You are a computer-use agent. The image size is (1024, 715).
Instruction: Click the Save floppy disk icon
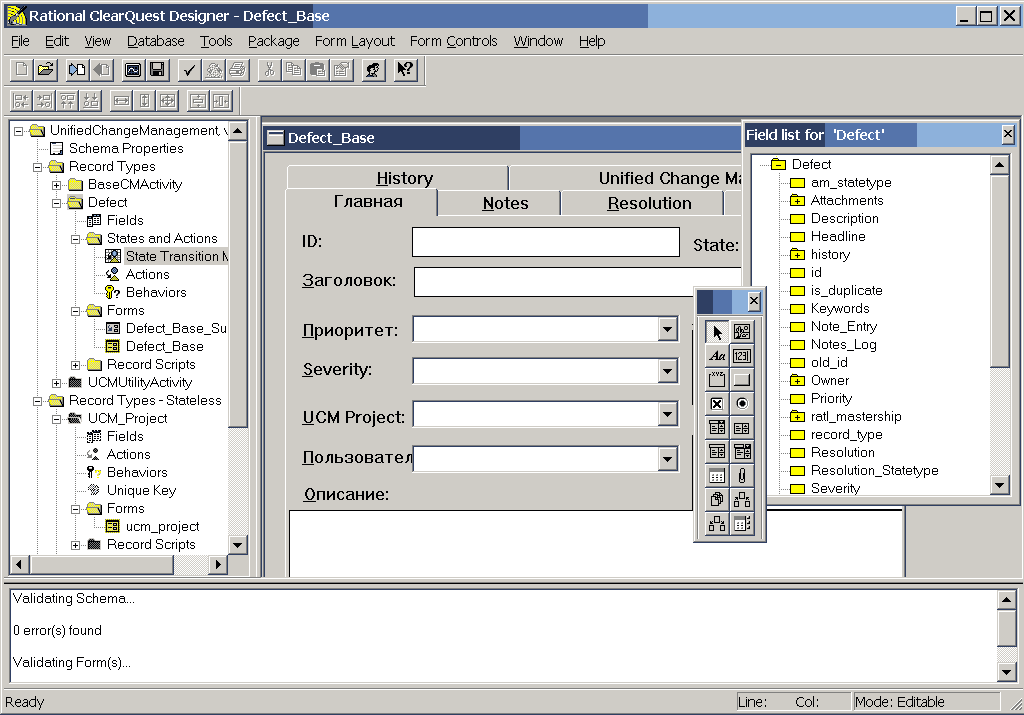pos(157,69)
